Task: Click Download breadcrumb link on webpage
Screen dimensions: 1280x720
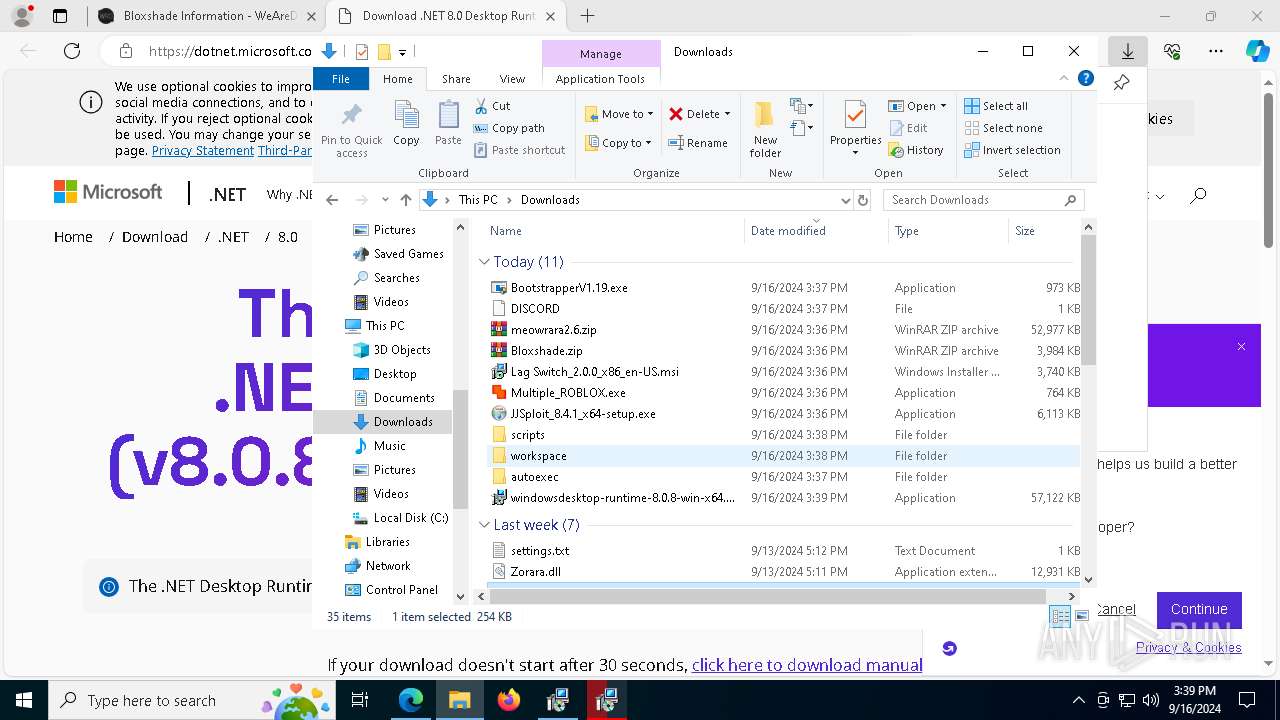Action: coord(155,237)
